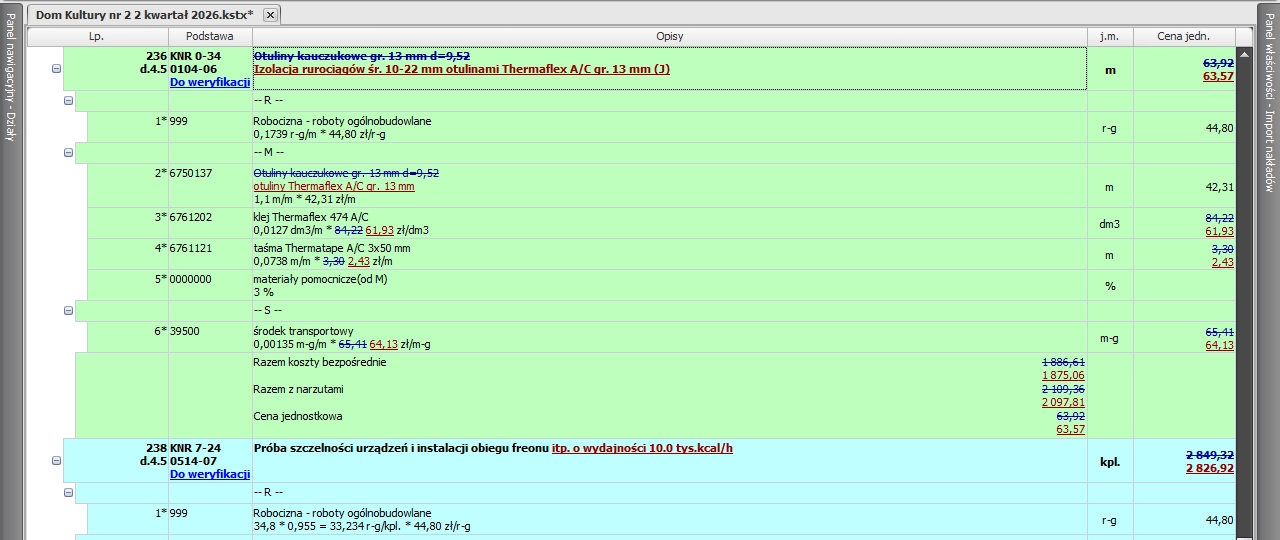Select new total value 1 875,06
The height and width of the screenshot is (540, 1280).
[x=1063, y=376]
